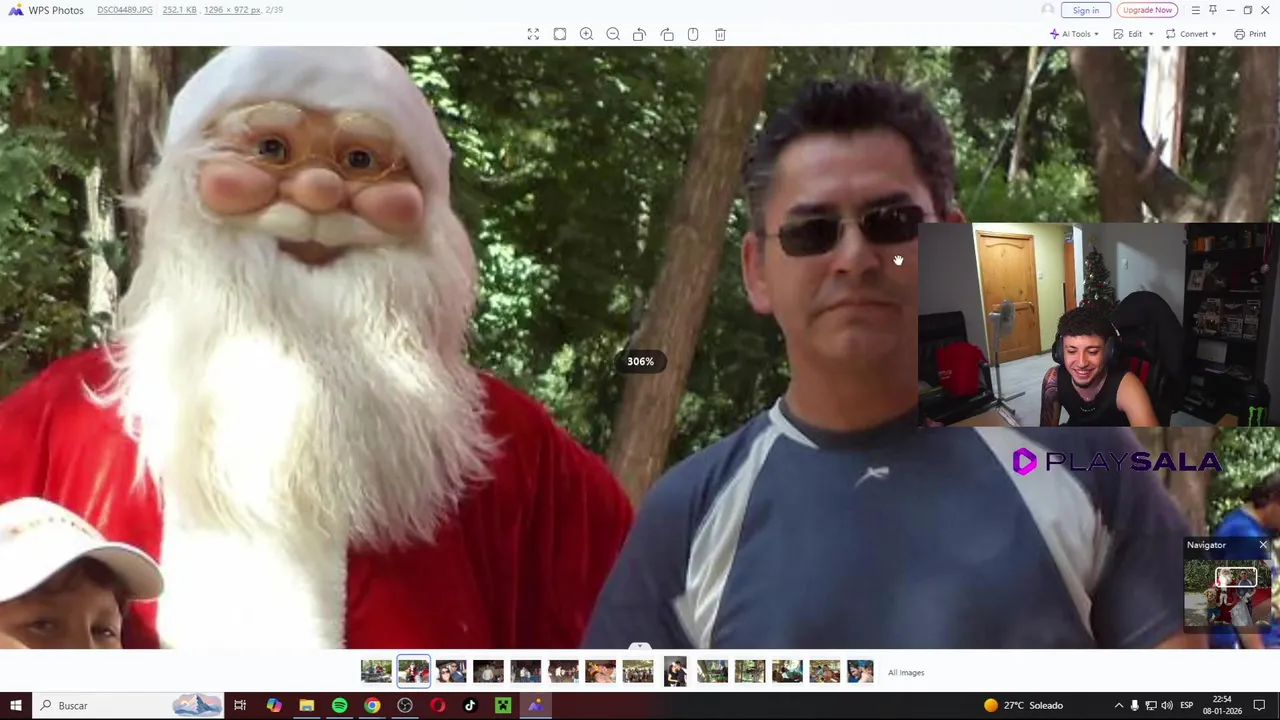This screenshot has width=1280, height=720.
Task: Select the sixth filmstrip thumbnail
Action: (x=563, y=671)
